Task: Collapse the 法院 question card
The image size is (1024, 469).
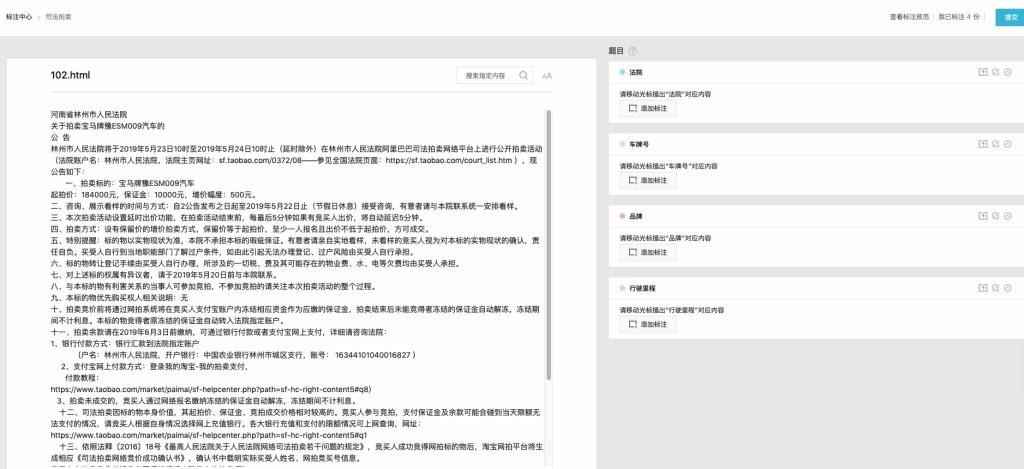Action: pyautogui.click(x=1008, y=72)
